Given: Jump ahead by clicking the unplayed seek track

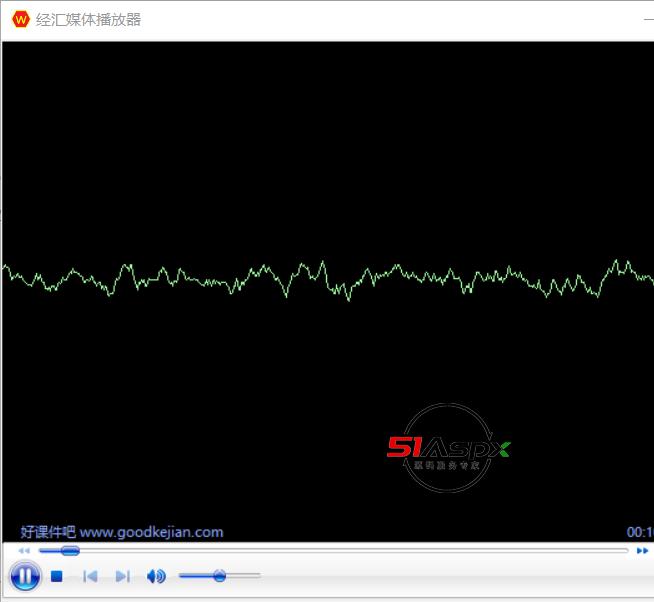Looking at the screenshot, I should coord(350,550).
